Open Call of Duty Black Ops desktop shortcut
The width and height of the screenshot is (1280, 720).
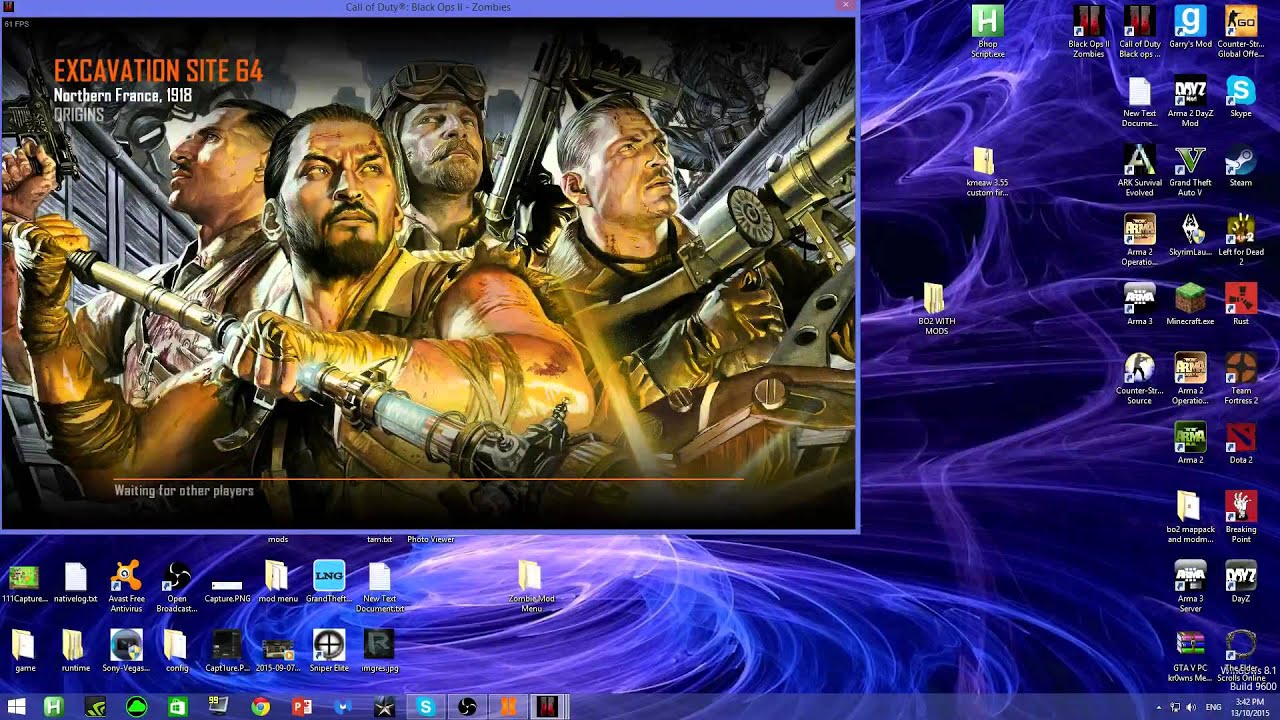1140,32
